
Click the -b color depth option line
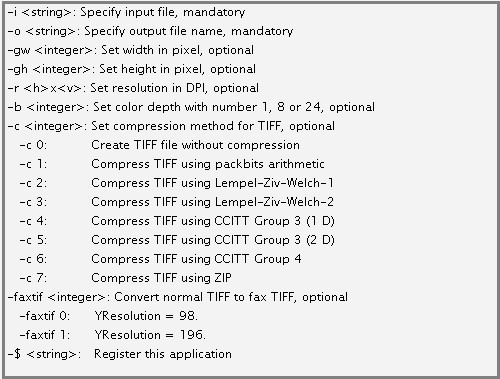coord(191,107)
